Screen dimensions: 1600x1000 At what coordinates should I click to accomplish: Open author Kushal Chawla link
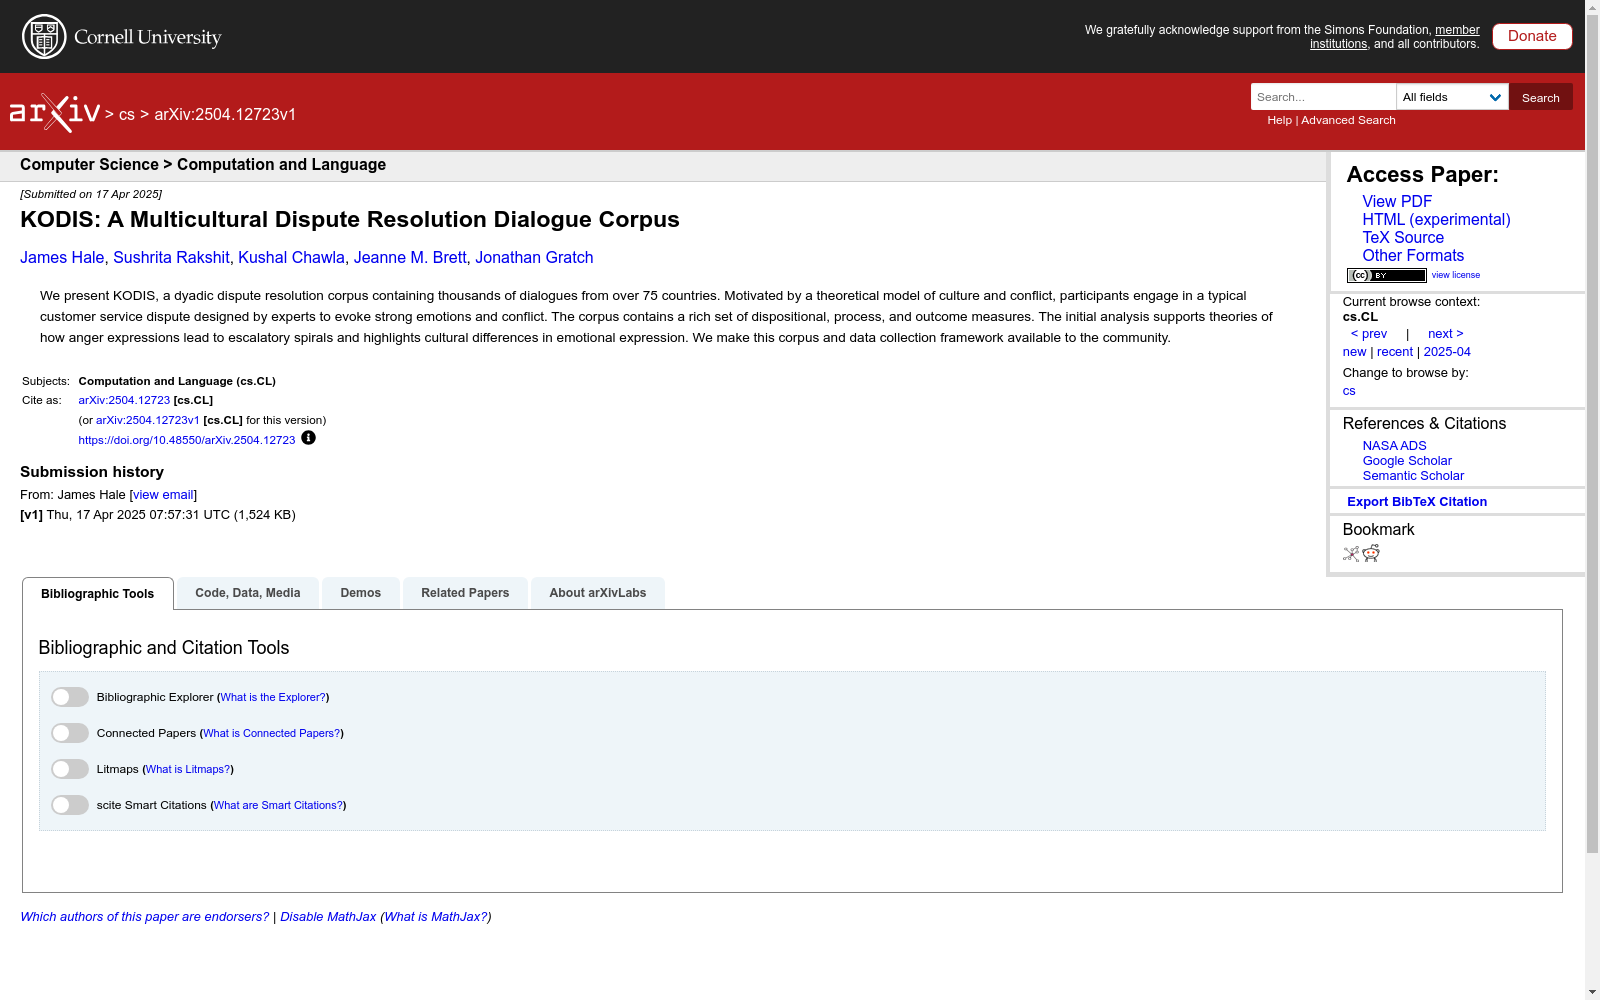[291, 258]
